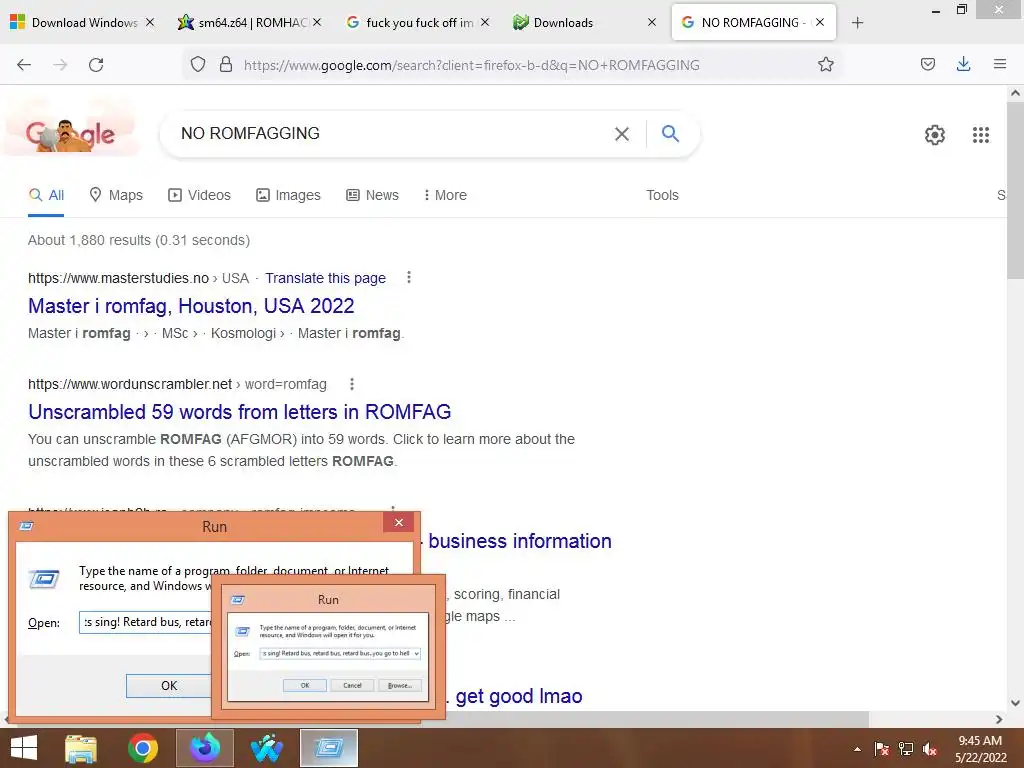Go back to the previous page

pyautogui.click(x=24, y=65)
